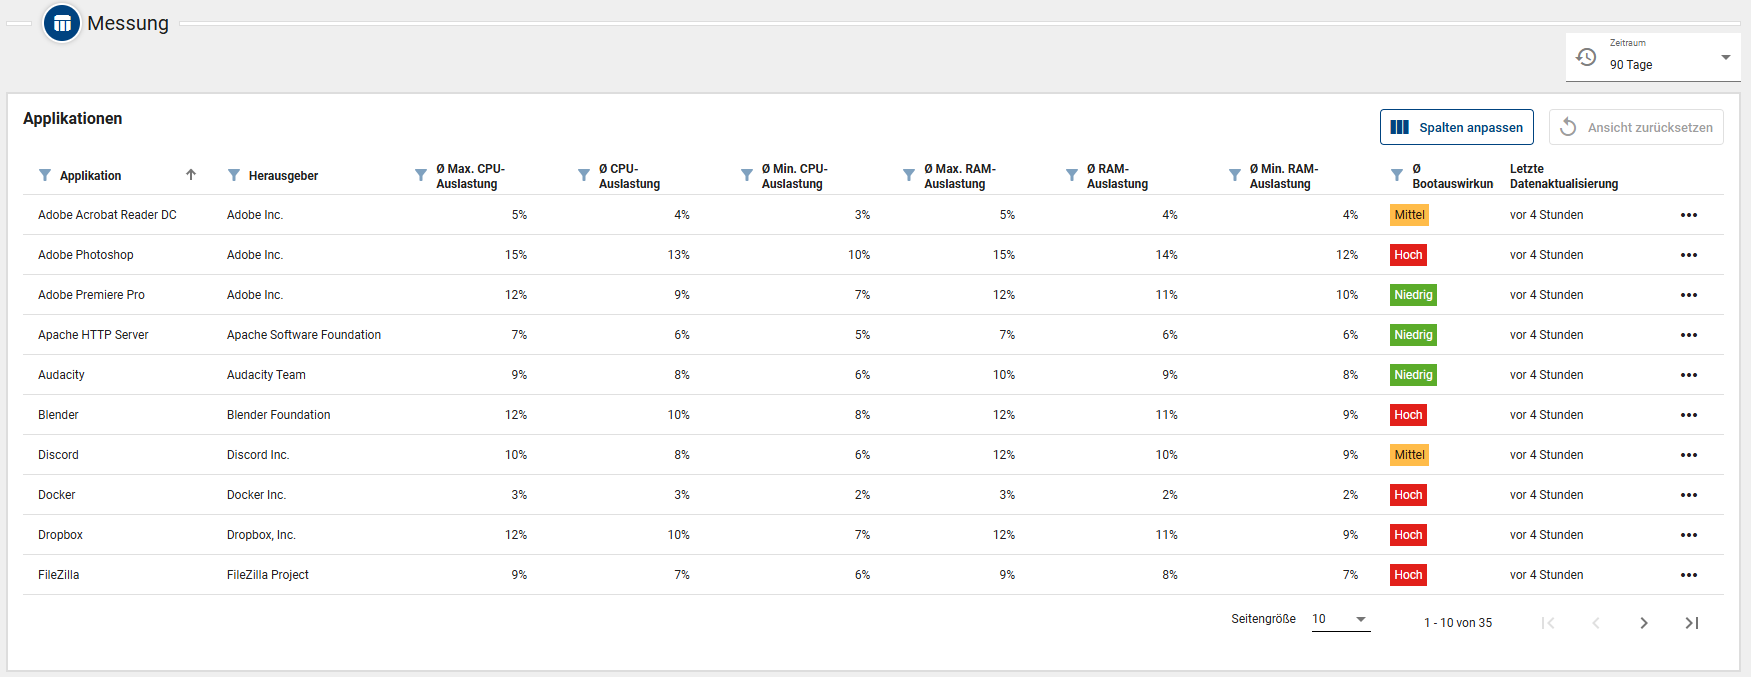Open filter for Ø Min. RAM-Auslastung column
Image resolution: width=1751 pixels, height=677 pixels.
coord(1235,175)
